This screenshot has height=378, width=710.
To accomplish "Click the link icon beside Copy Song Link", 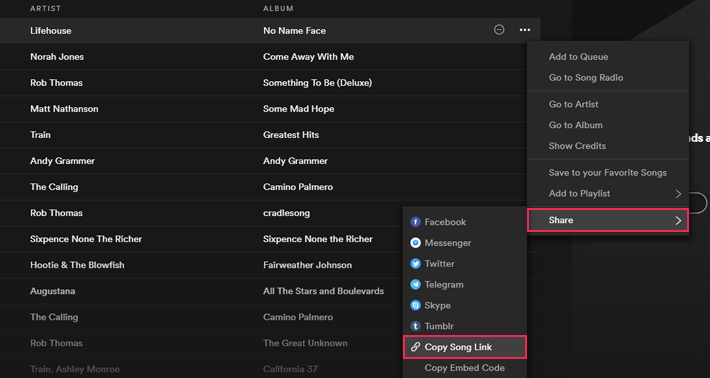I will 415,347.
